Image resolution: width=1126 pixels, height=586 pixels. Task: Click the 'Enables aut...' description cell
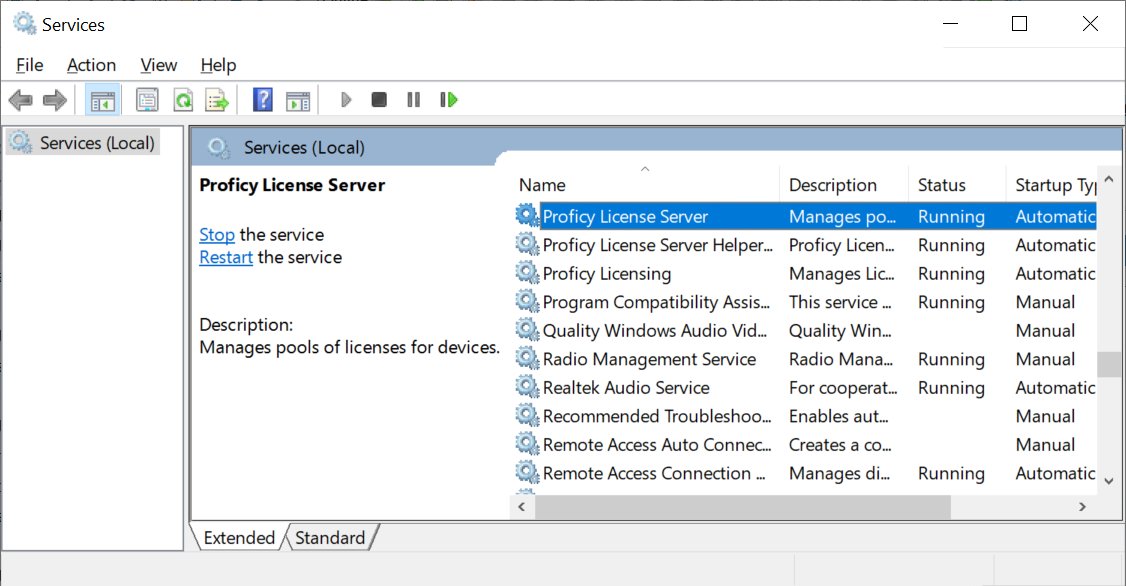pos(839,417)
